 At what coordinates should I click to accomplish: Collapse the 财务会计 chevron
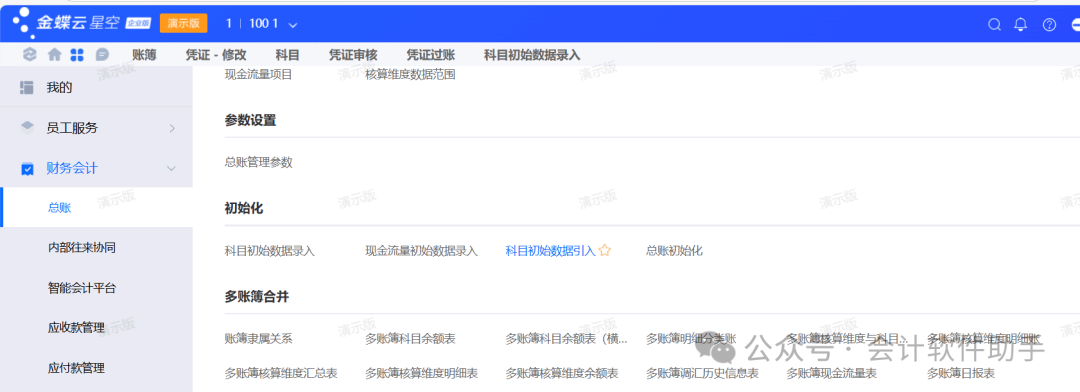[x=172, y=168]
